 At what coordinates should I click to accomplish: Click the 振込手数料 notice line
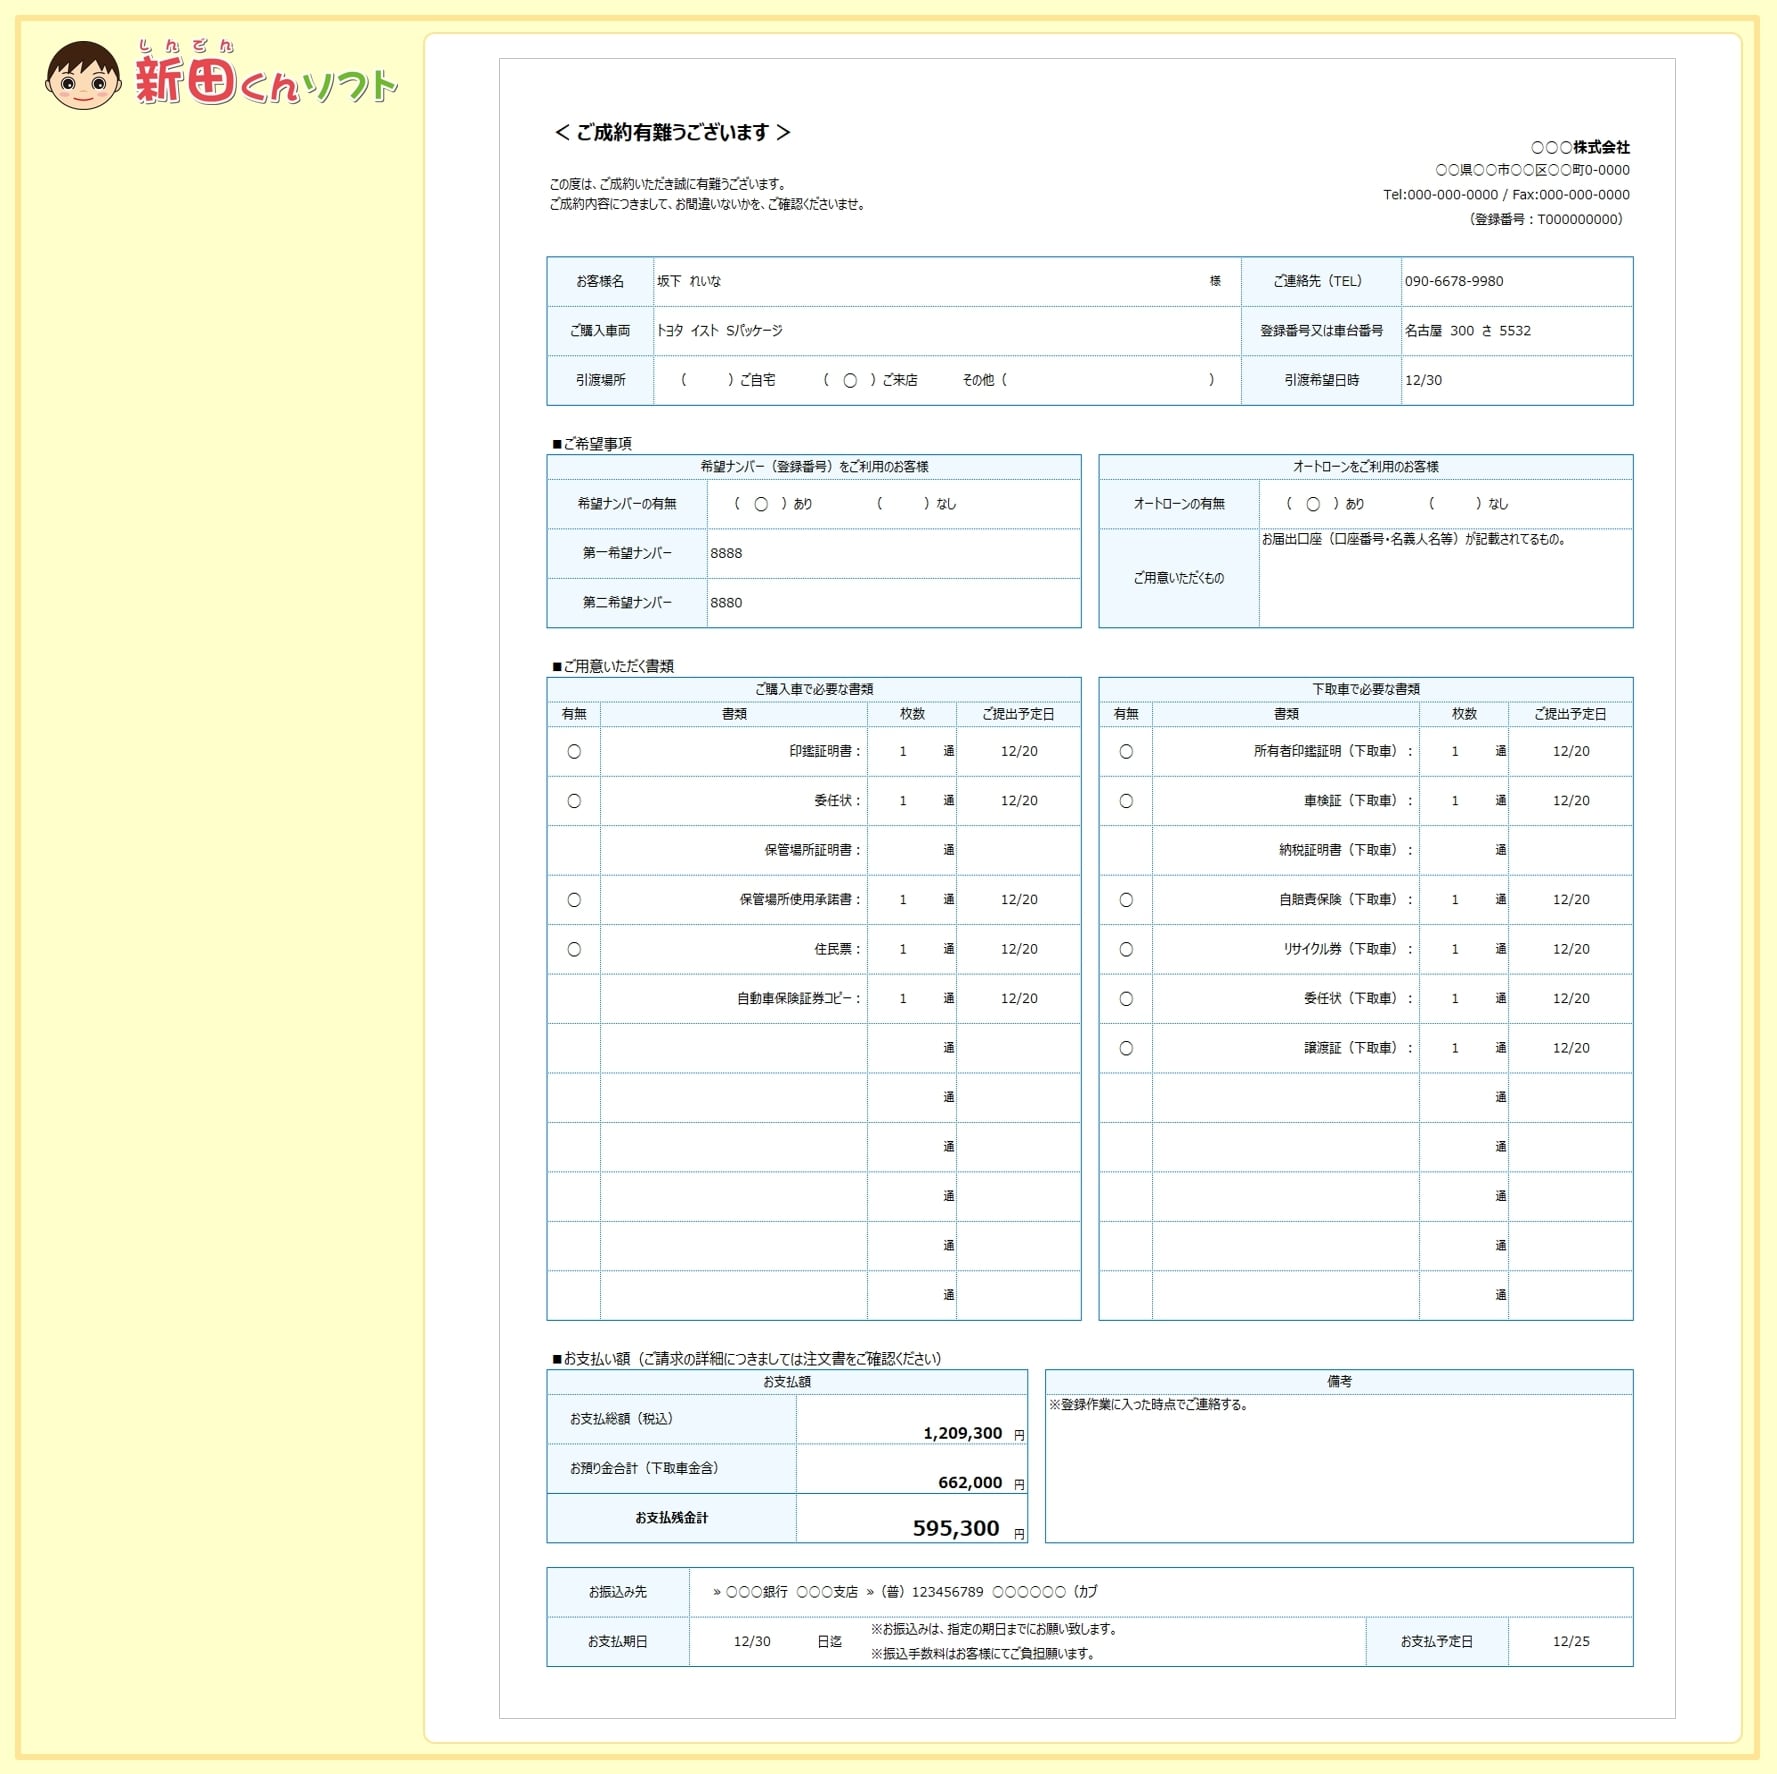click(x=983, y=1654)
